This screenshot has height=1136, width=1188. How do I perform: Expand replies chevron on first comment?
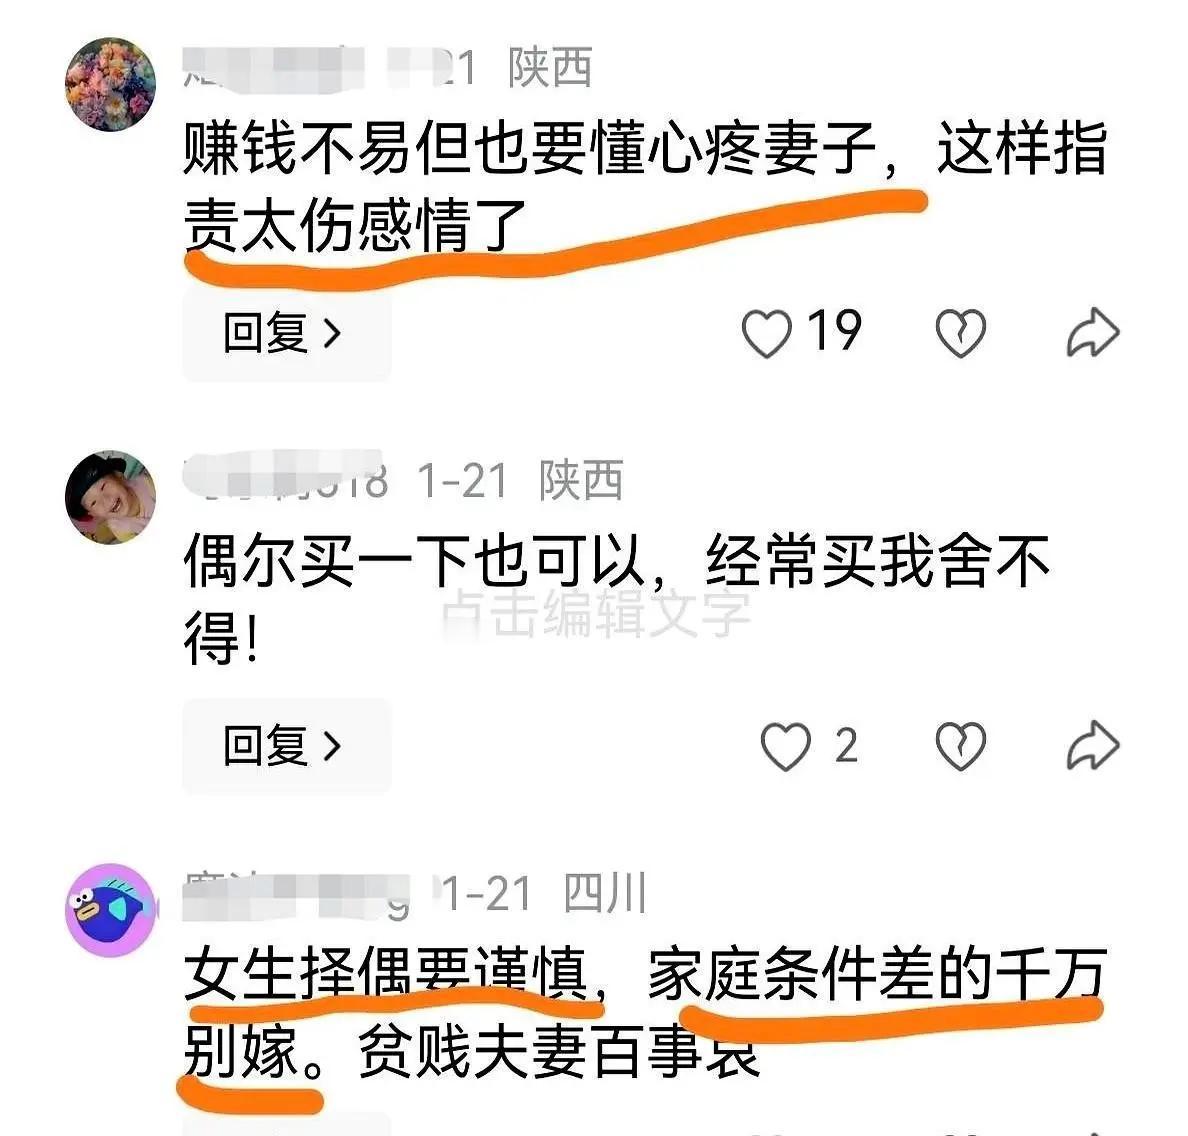click(x=332, y=333)
